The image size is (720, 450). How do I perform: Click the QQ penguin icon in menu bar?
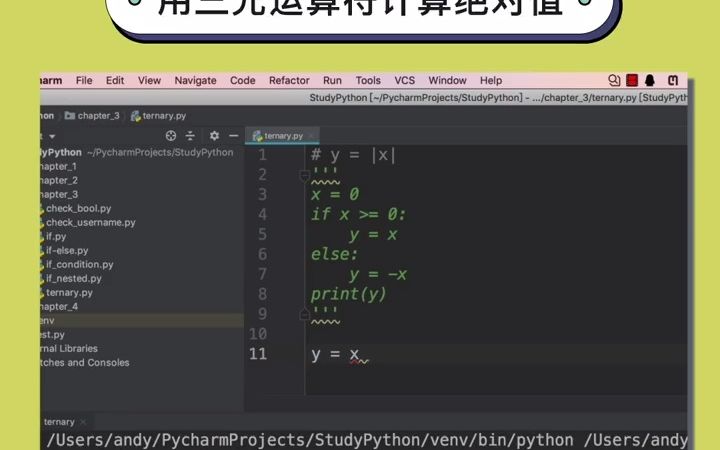(650, 80)
